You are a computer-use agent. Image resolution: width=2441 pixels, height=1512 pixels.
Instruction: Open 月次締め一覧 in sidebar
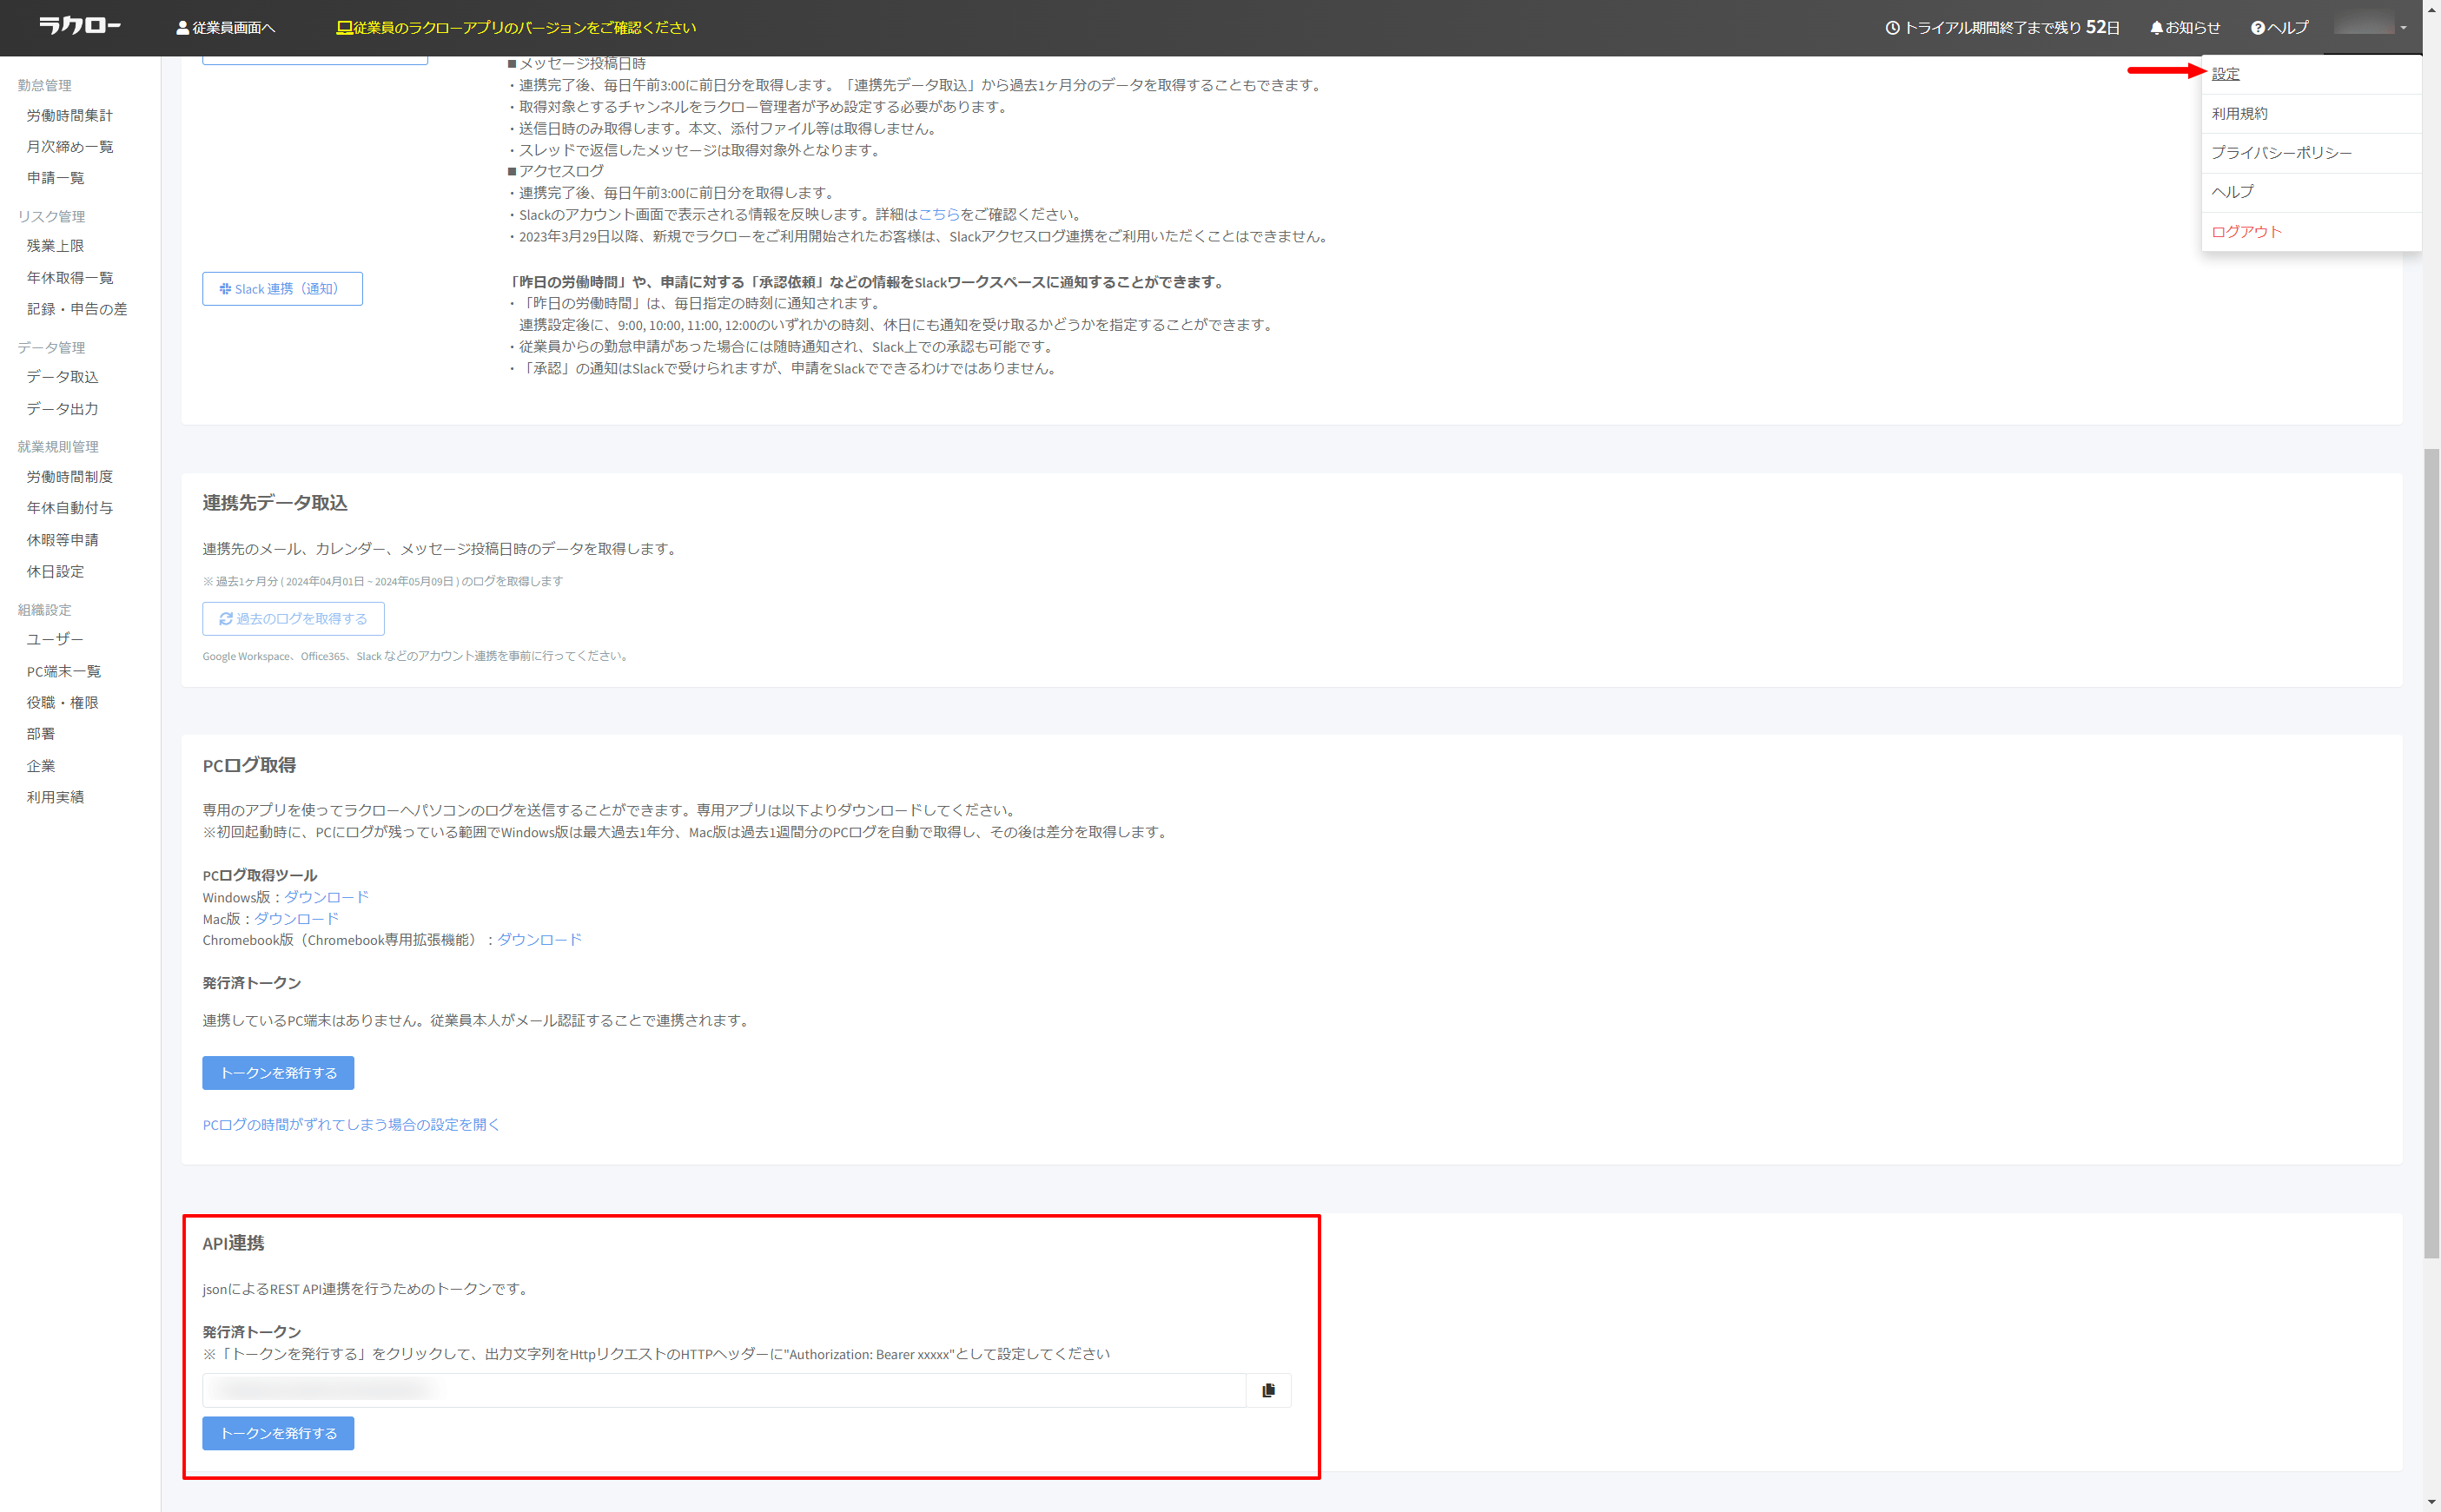pos(70,146)
